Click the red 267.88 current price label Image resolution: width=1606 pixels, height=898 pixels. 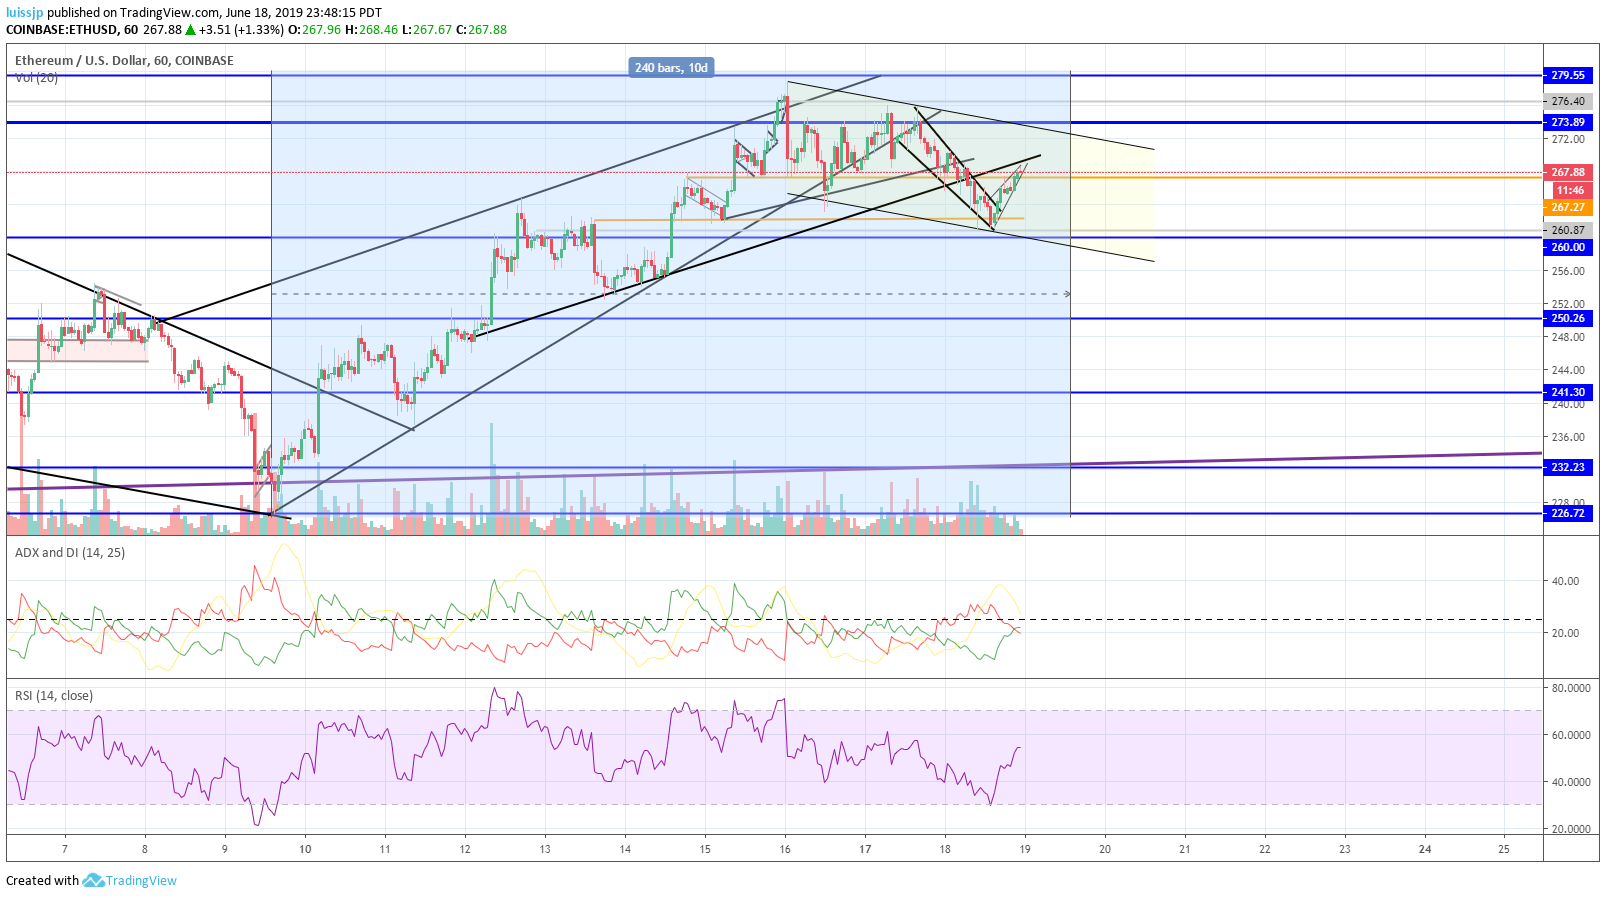pos(1567,172)
